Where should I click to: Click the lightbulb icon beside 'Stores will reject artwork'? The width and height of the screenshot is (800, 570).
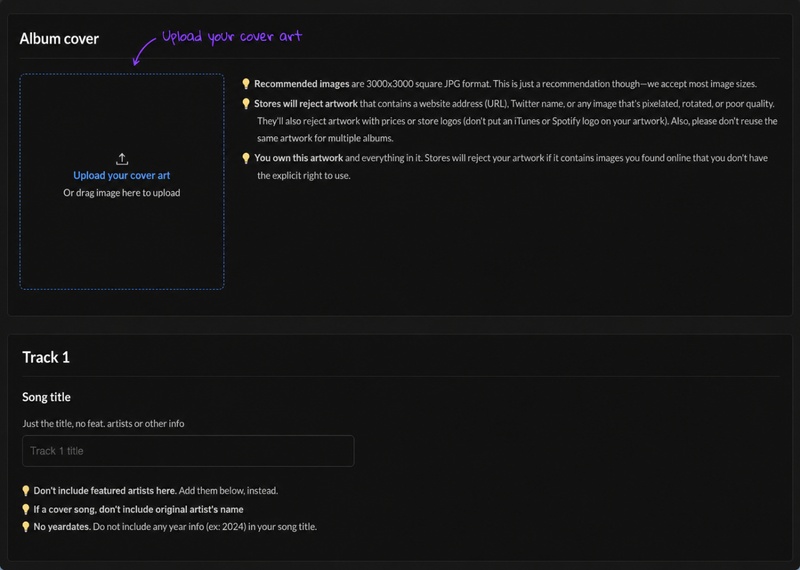[246, 104]
